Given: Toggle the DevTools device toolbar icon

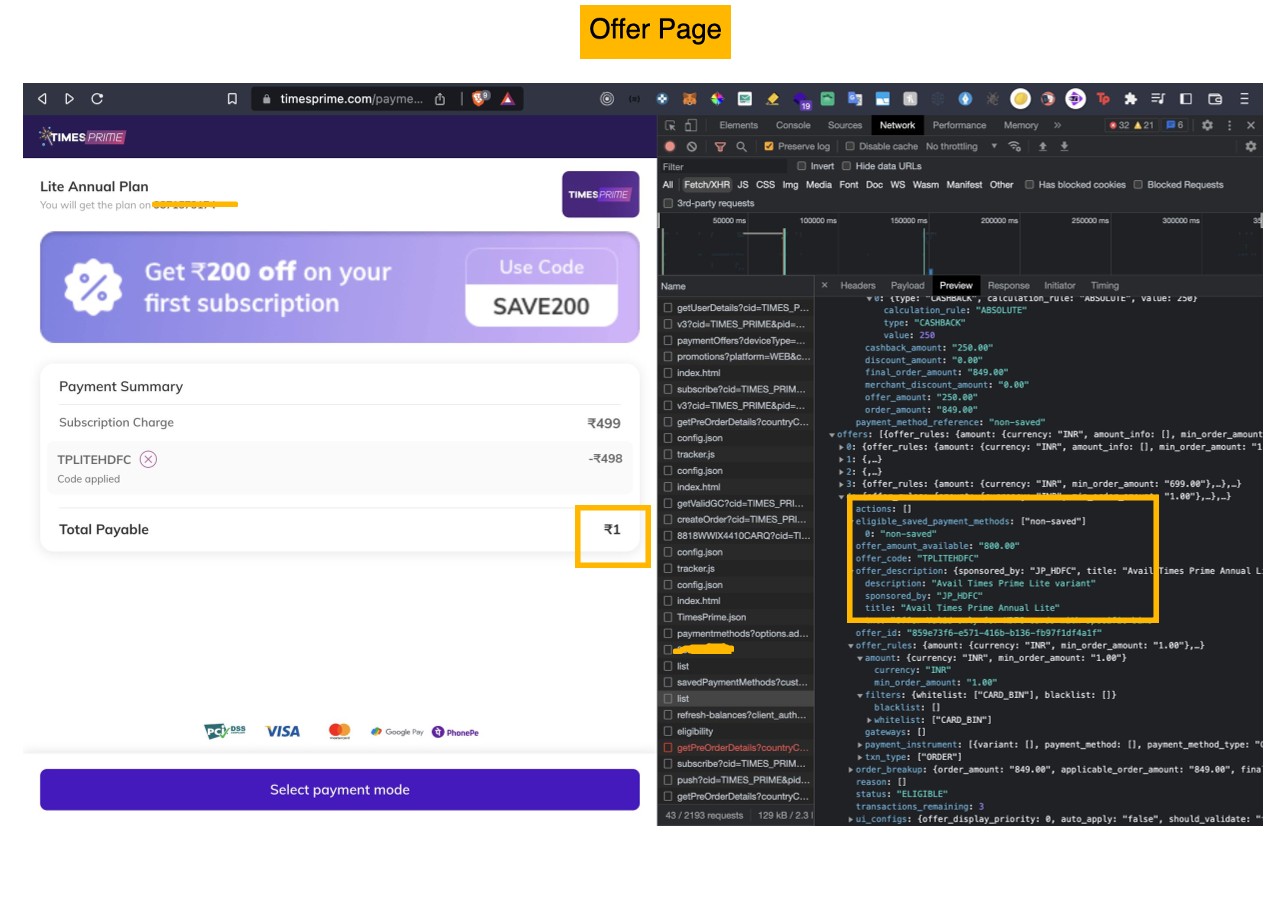Looking at the screenshot, I should pos(691,126).
